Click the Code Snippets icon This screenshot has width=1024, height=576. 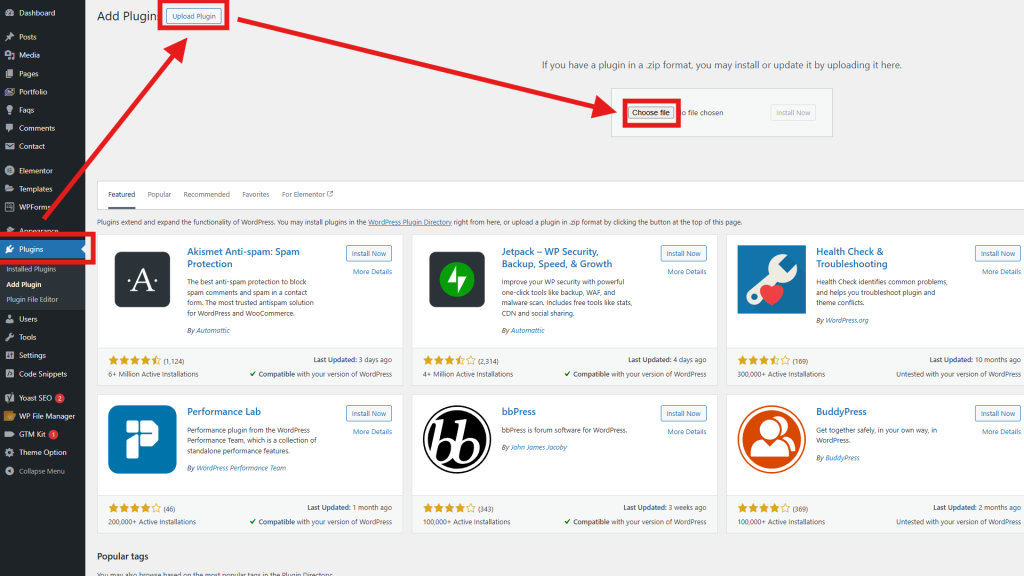10,374
